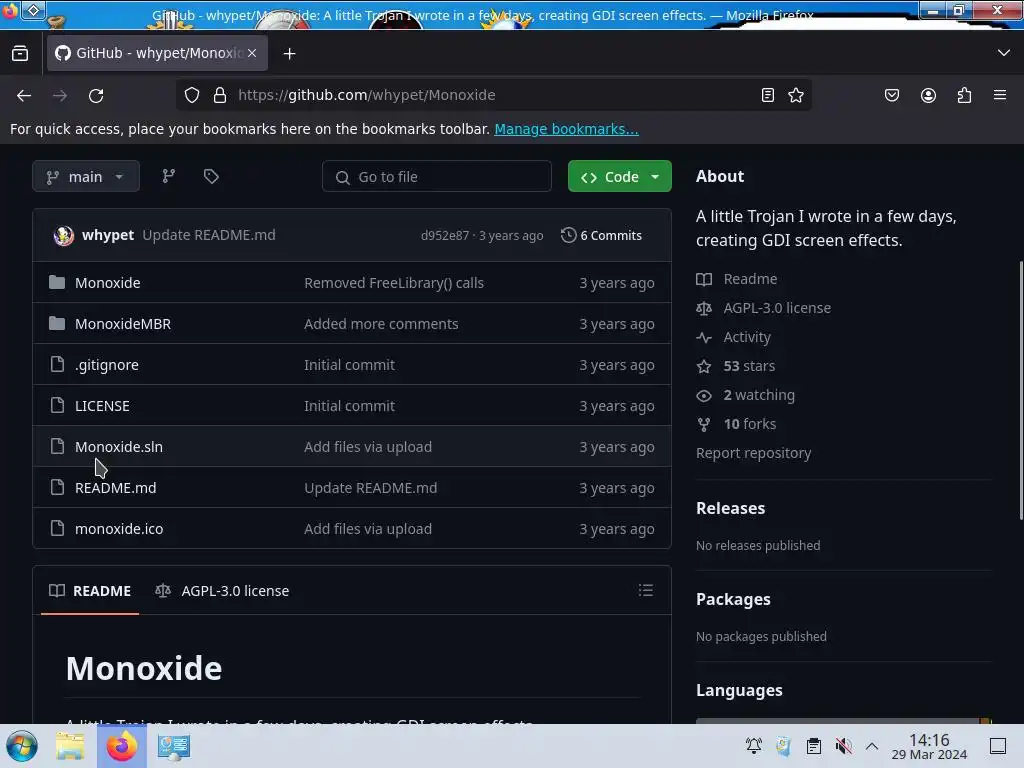Open the extensions puzzle icon
The image size is (1024, 768).
pos(964,95)
